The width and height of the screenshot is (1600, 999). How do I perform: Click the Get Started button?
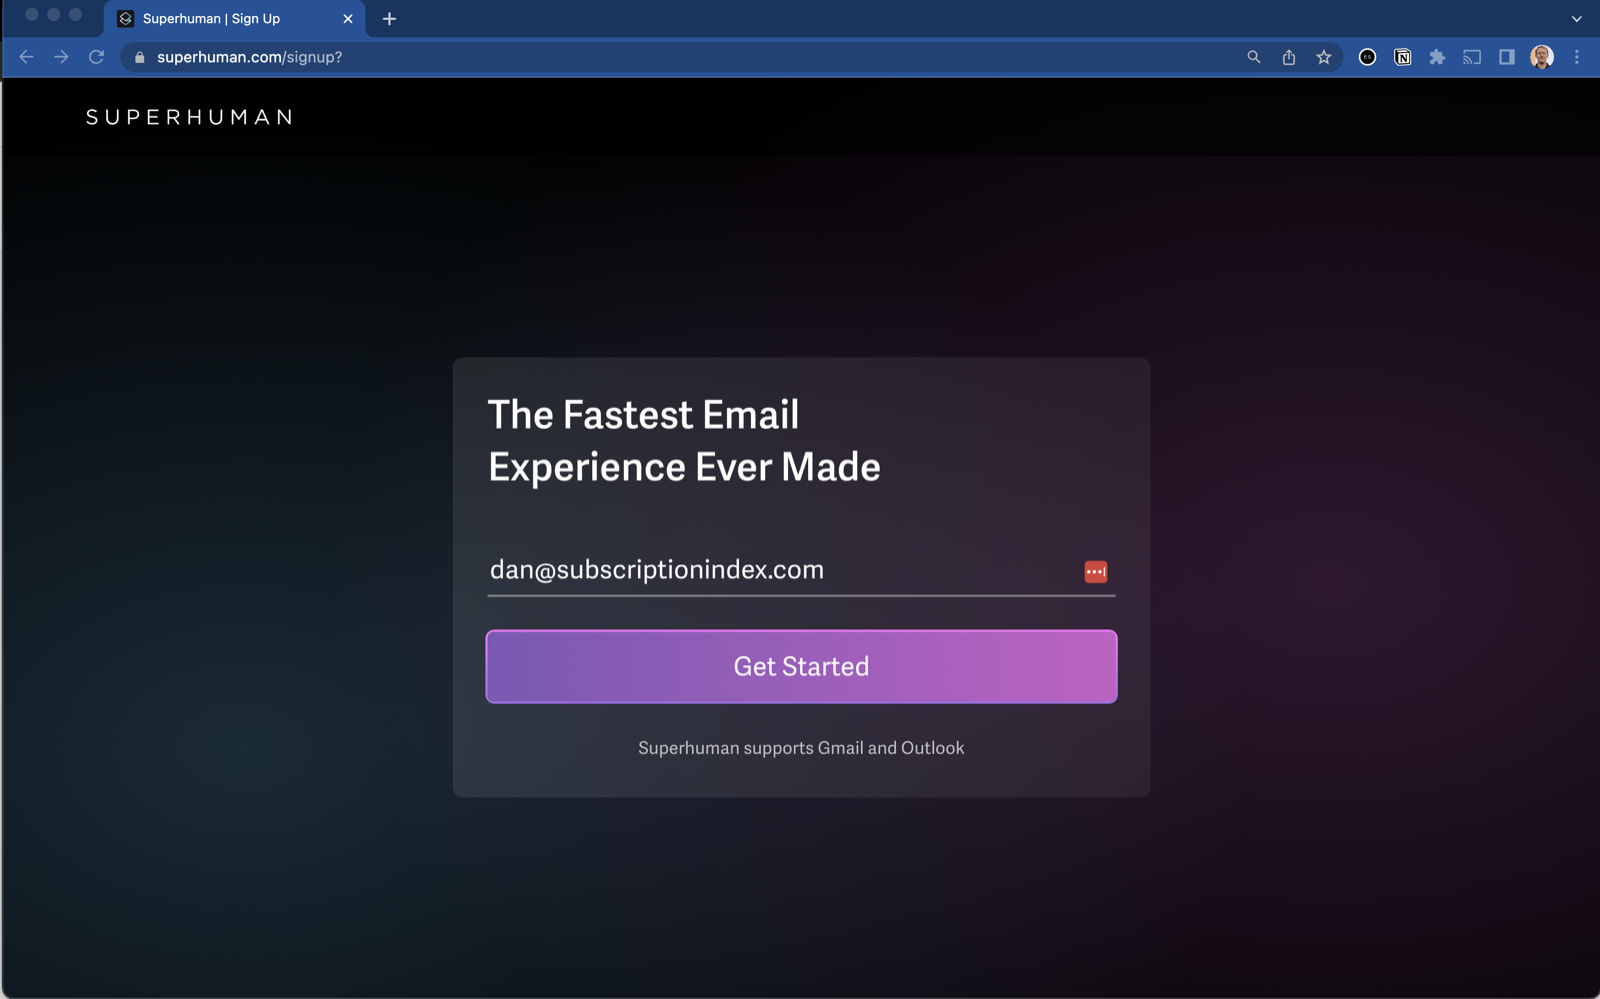[x=801, y=666]
